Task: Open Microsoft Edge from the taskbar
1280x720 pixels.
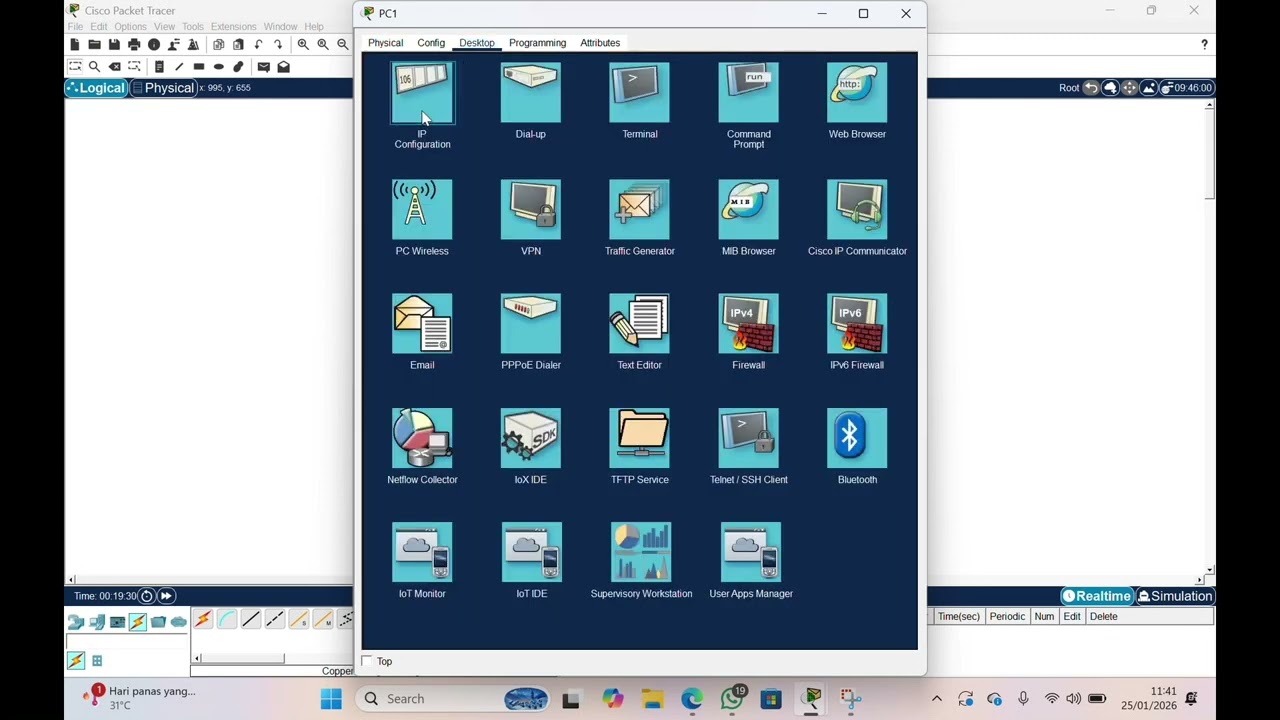Action: pos(691,699)
